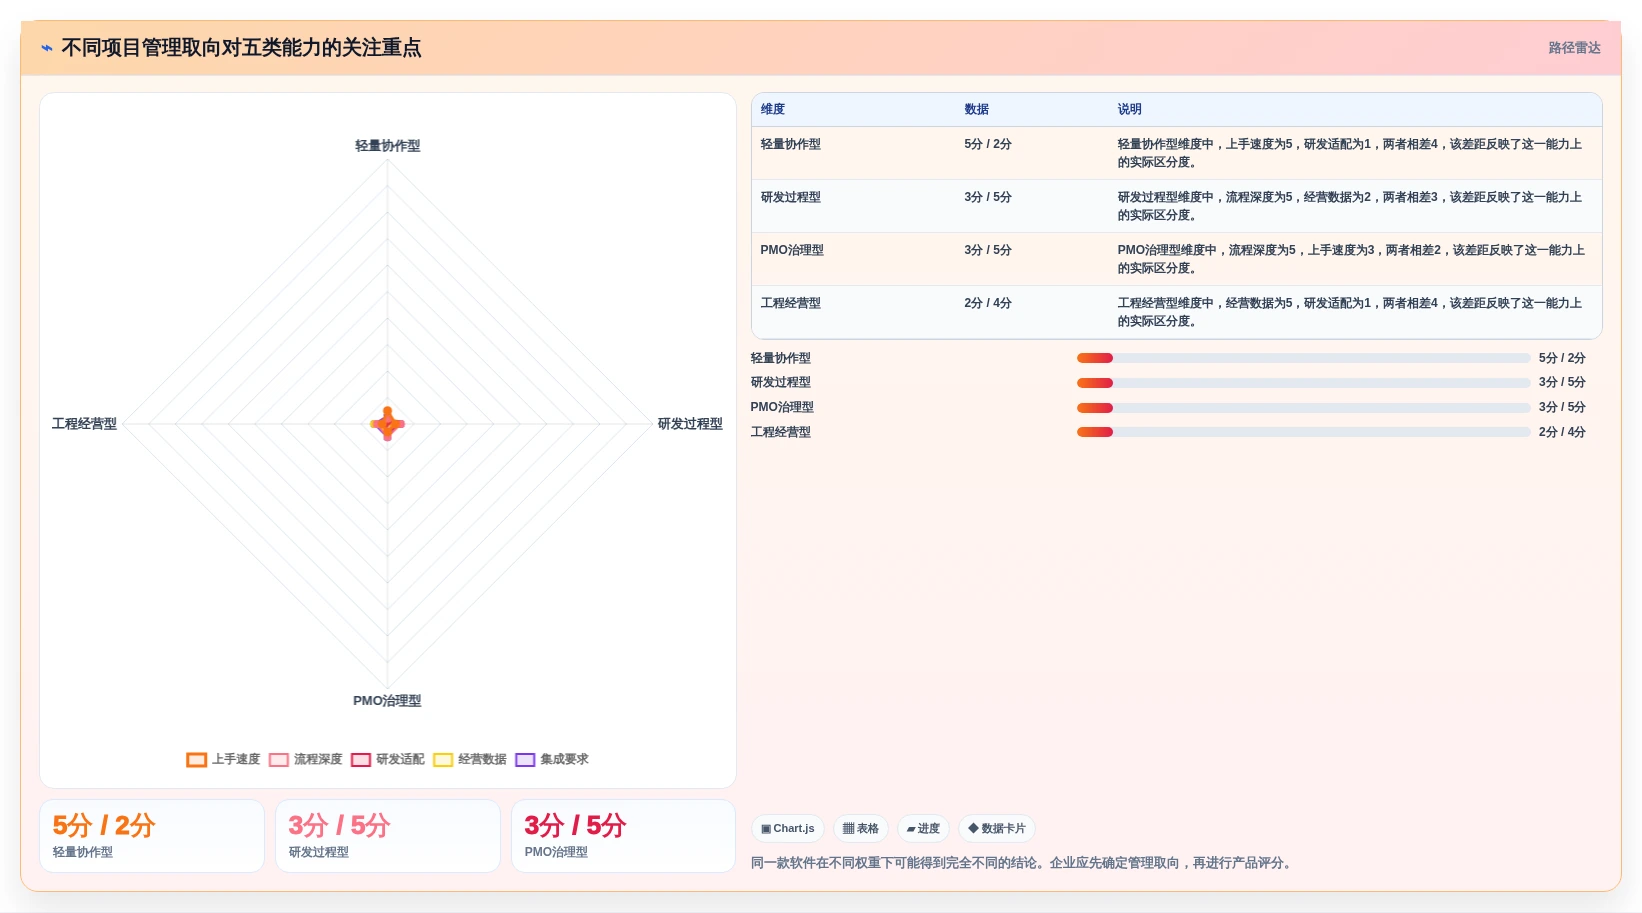Screen dimensions: 1642x913
Task: Click the 路径雷达 label
Action: click(x=1574, y=48)
